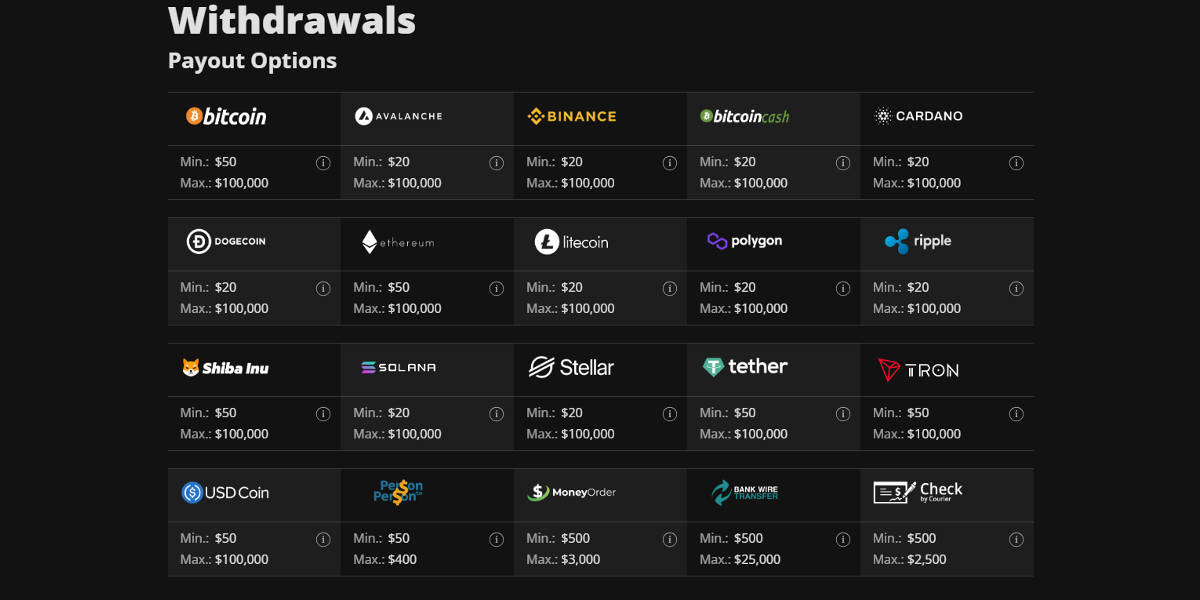The image size is (1200, 600).
Task: Select the Avalanche payout option logo
Action: (398, 116)
